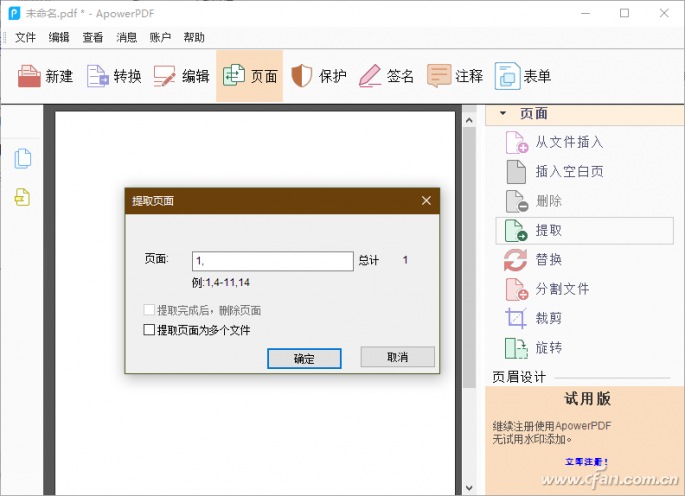The width and height of the screenshot is (685, 496).
Task: Close the 提取页面 dialog
Action: click(x=426, y=201)
